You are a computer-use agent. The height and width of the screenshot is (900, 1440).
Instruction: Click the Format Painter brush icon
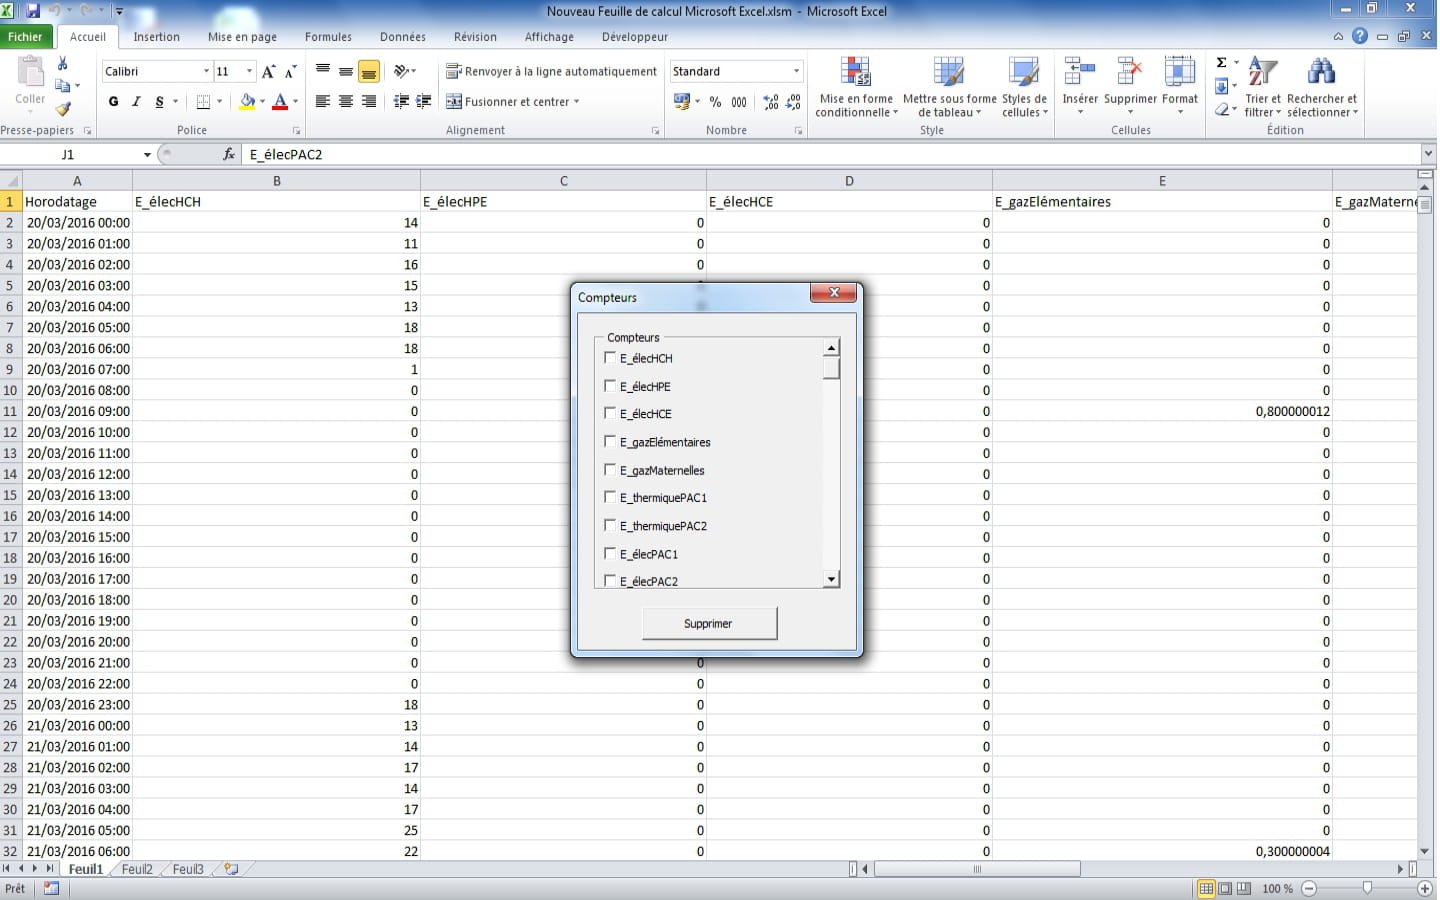tap(63, 109)
